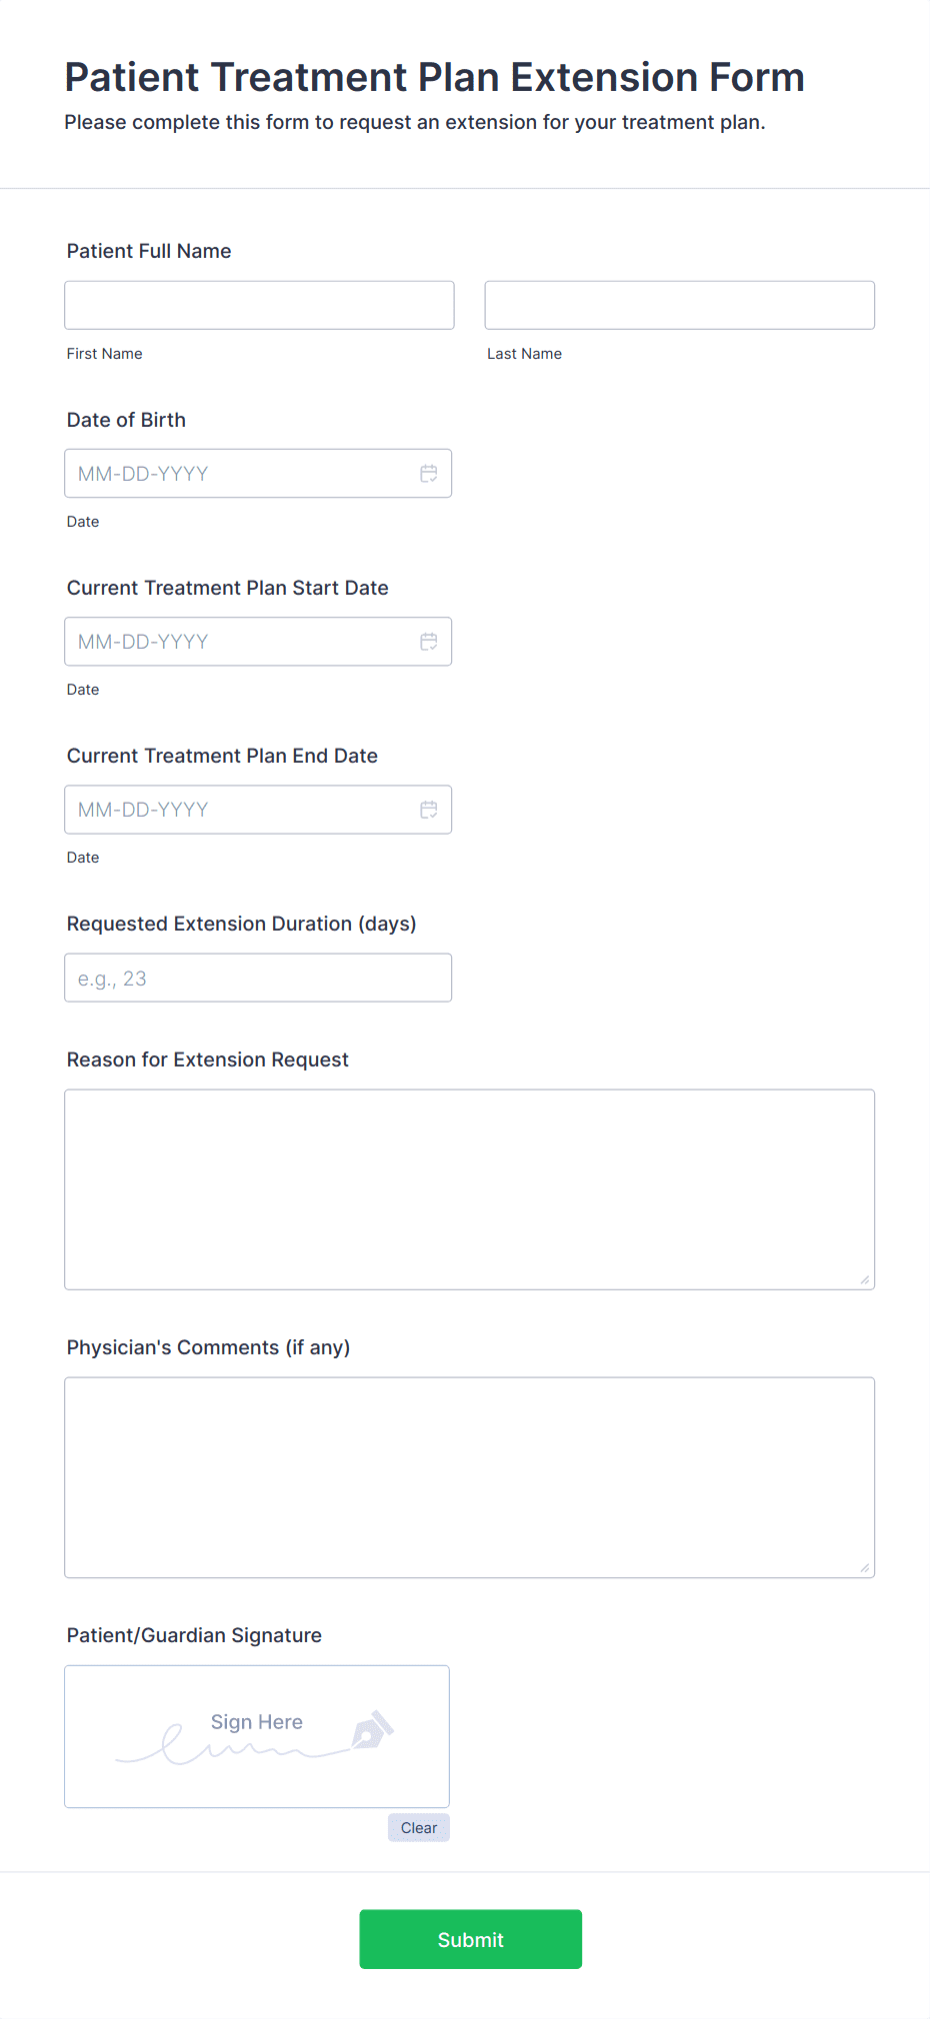This screenshot has height=2019, width=930.
Task: Click the resize grip of the Reason textarea
Action: coord(864,1278)
